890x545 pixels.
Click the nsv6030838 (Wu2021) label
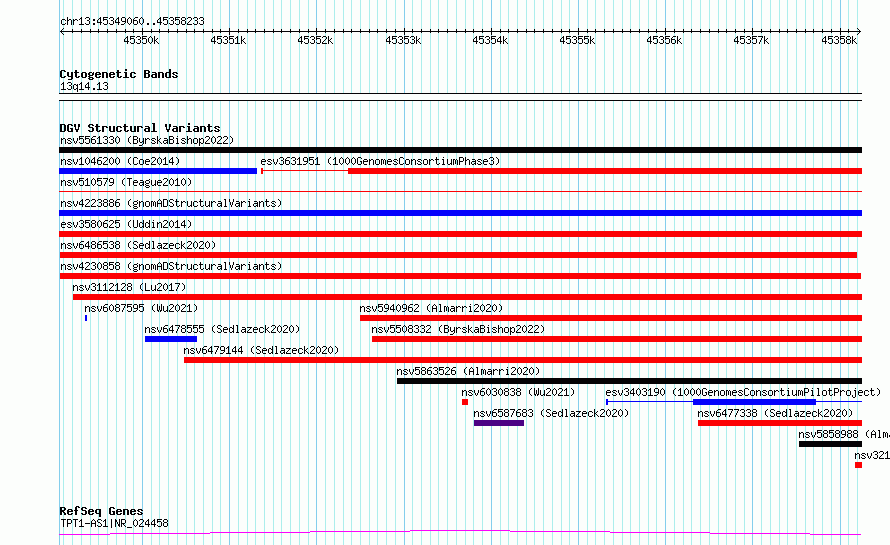518,392
